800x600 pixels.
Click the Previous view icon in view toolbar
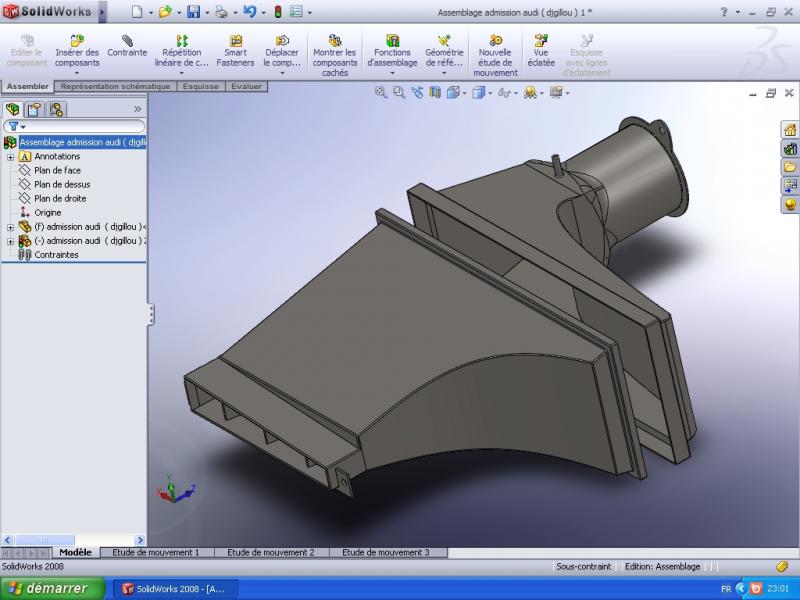point(417,92)
